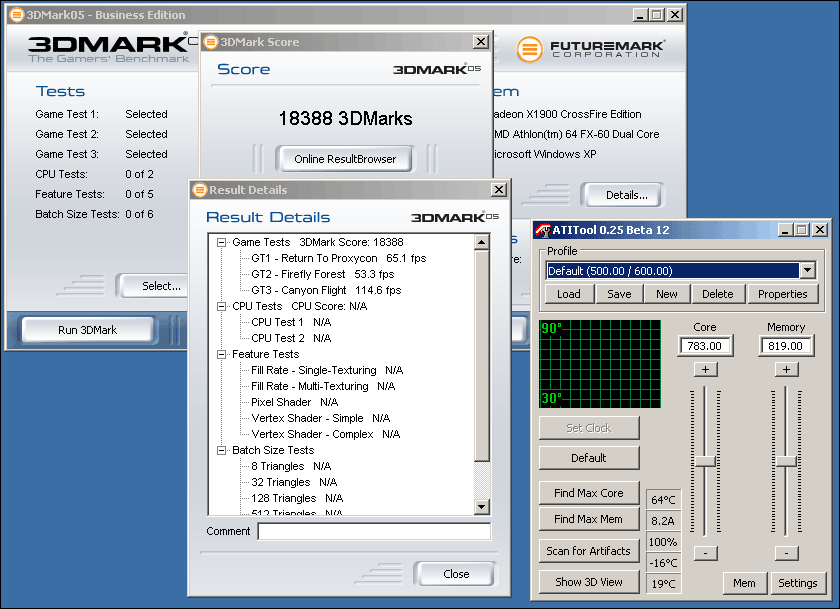Viewport: 840px width, 609px height.
Task: Select 8 Triangles row
Action: click(x=291, y=467)
